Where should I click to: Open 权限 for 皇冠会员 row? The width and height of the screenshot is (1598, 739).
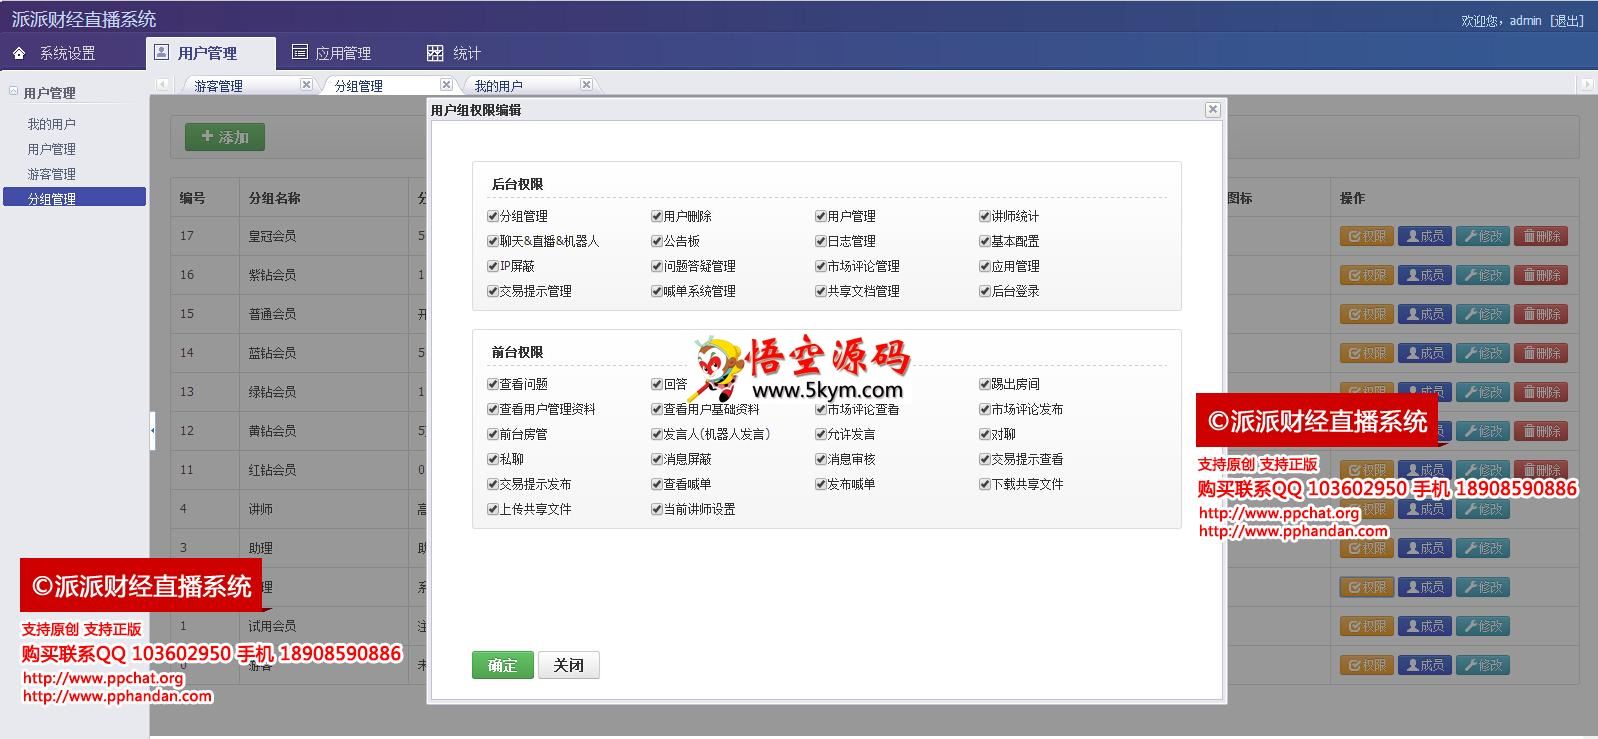(x=1366, y=236)
